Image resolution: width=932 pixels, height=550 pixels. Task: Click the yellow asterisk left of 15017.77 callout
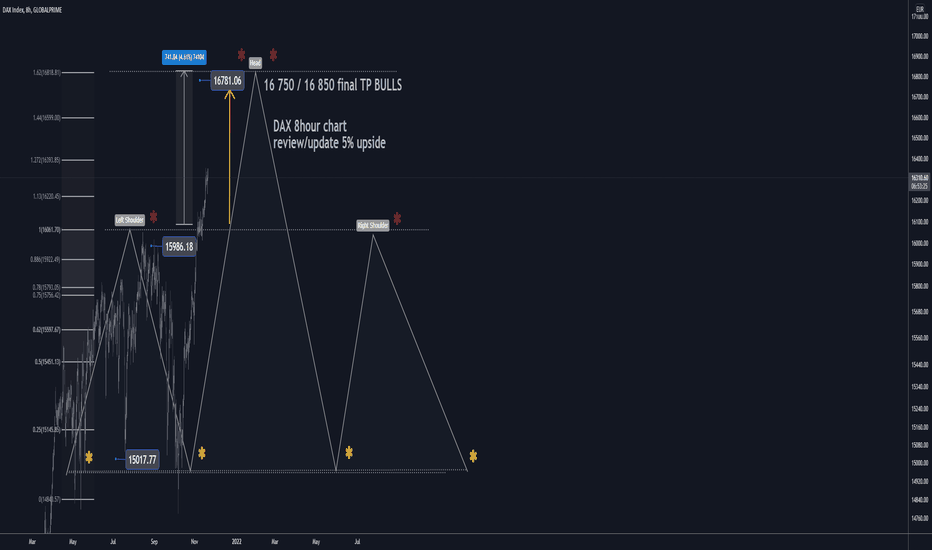pyautogui.click(x=89, y=457)
